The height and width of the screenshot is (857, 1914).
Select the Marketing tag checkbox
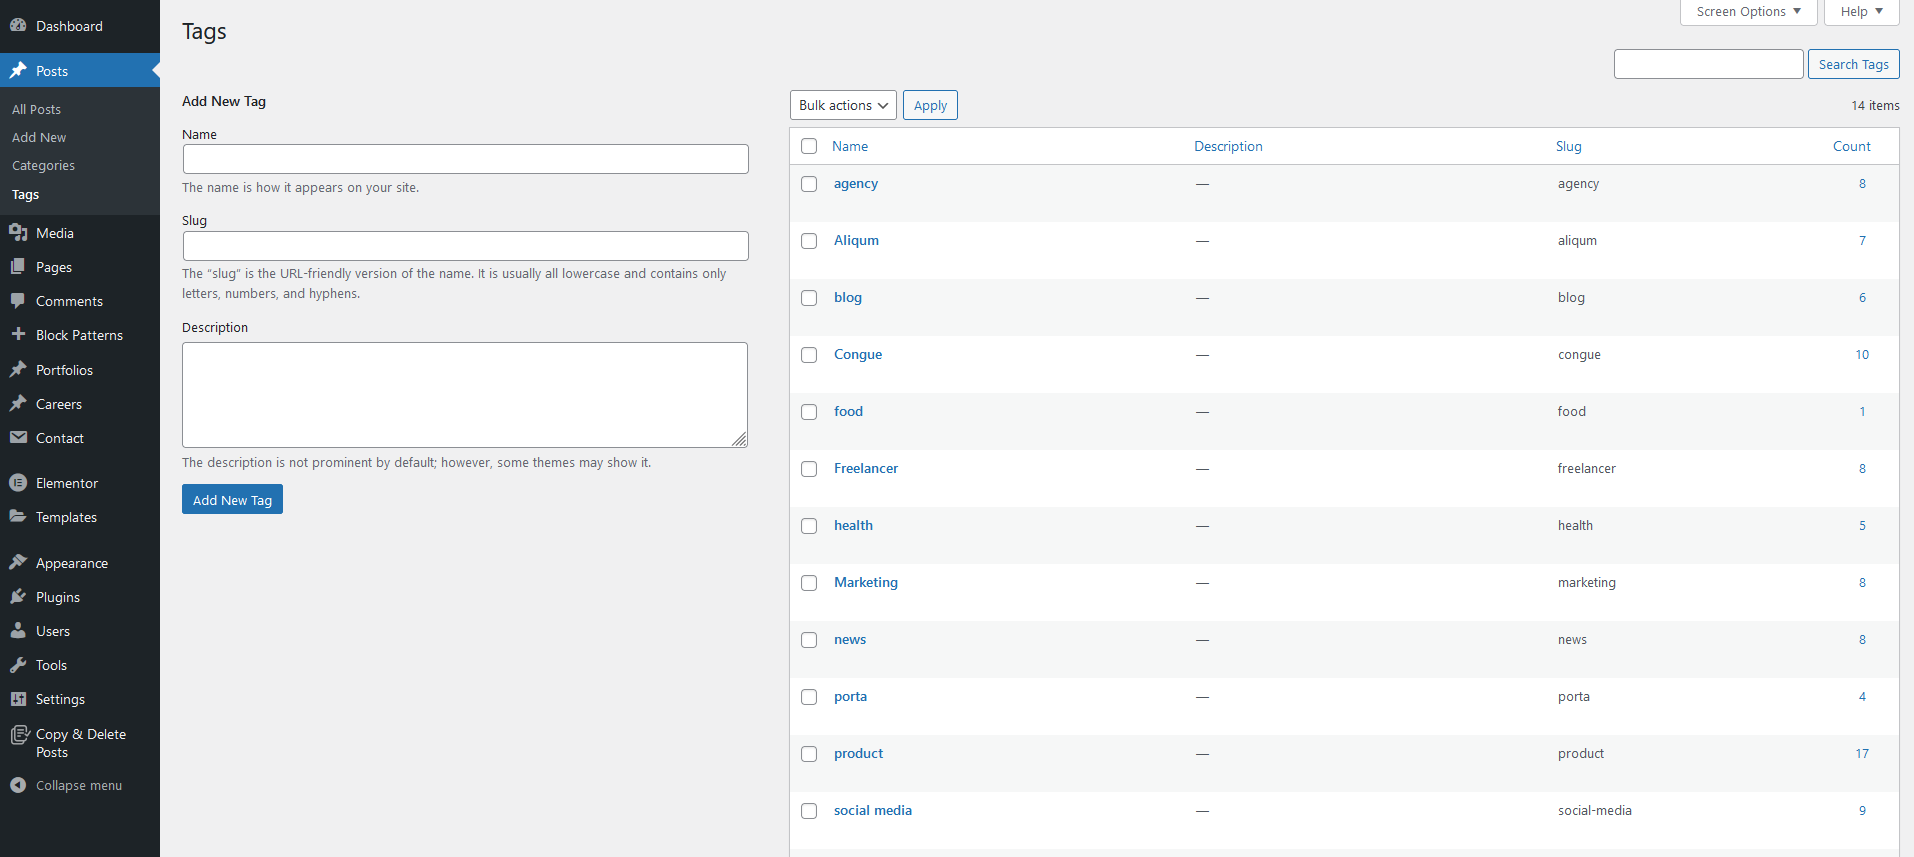[x=809, y=583]
